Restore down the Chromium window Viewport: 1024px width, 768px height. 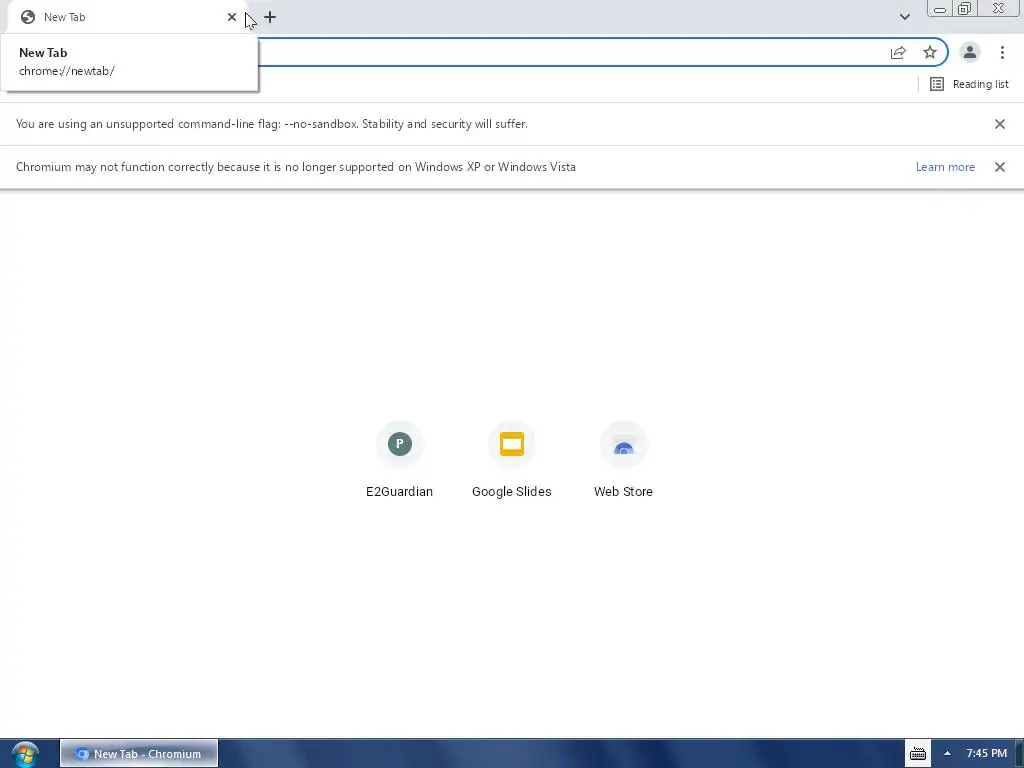point(965,9)
